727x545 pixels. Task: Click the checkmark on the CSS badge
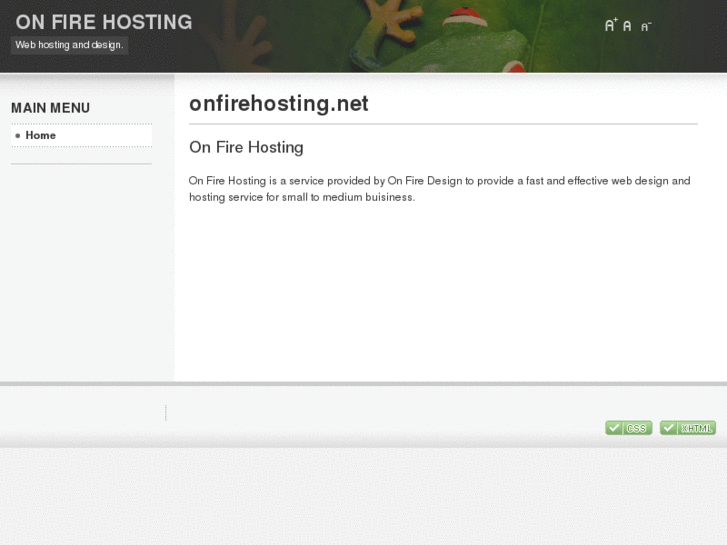614,428
